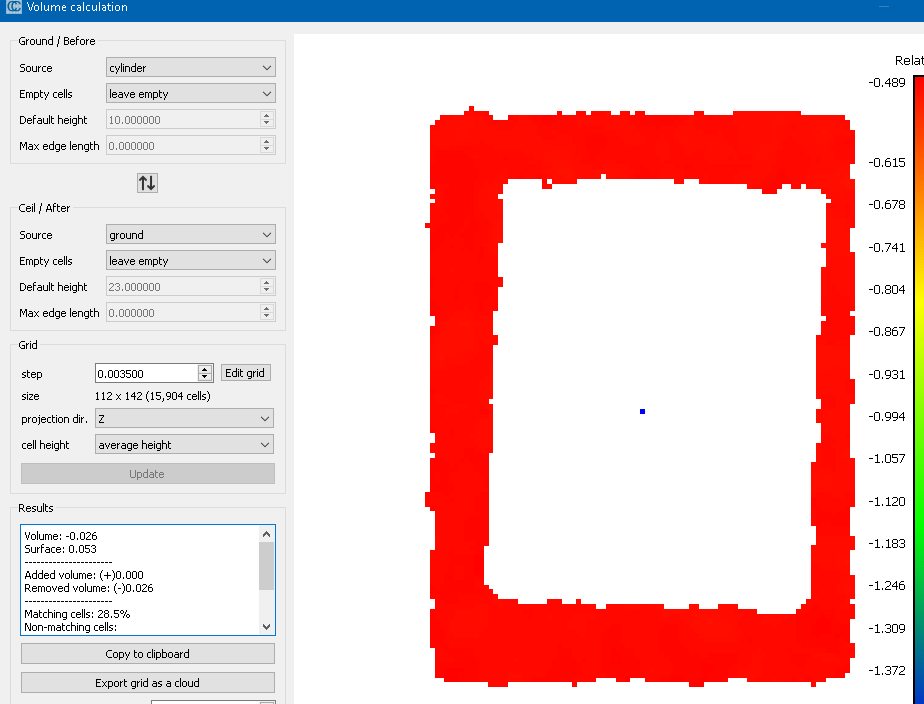924x704 pixels.
Task: Expand the cell height dropdown
Action: tap(184, 445)
